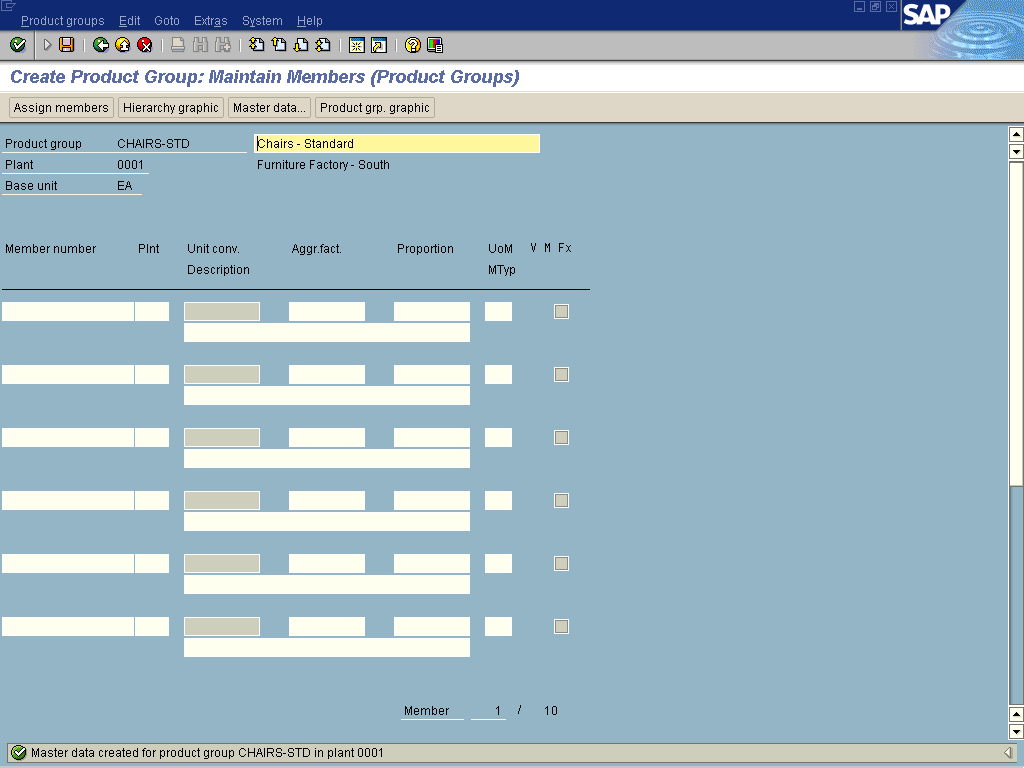Open the Hierarchy graphic view
Viewport: 1024px width, 768px height.
click(171, 108)
